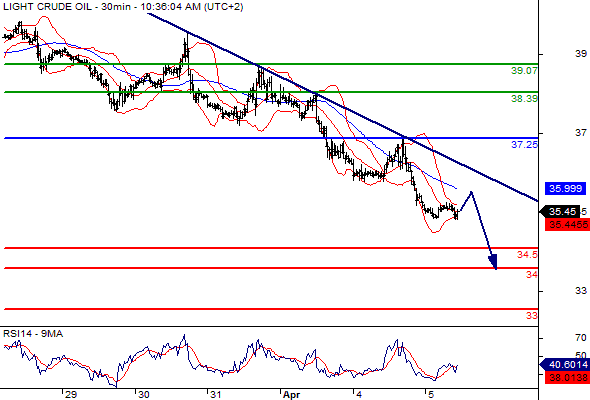Image resolution: width=590 pixels, height=400 pixels.
Task: Click the 29 date axis label
Action: pos(71,395)
